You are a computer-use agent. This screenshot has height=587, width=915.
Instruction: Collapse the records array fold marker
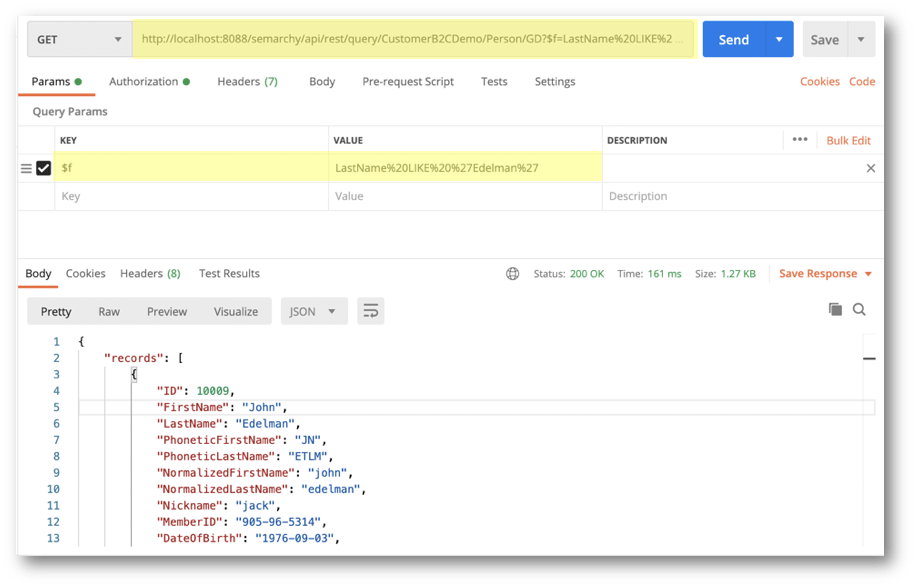click(x=868, y=357)
